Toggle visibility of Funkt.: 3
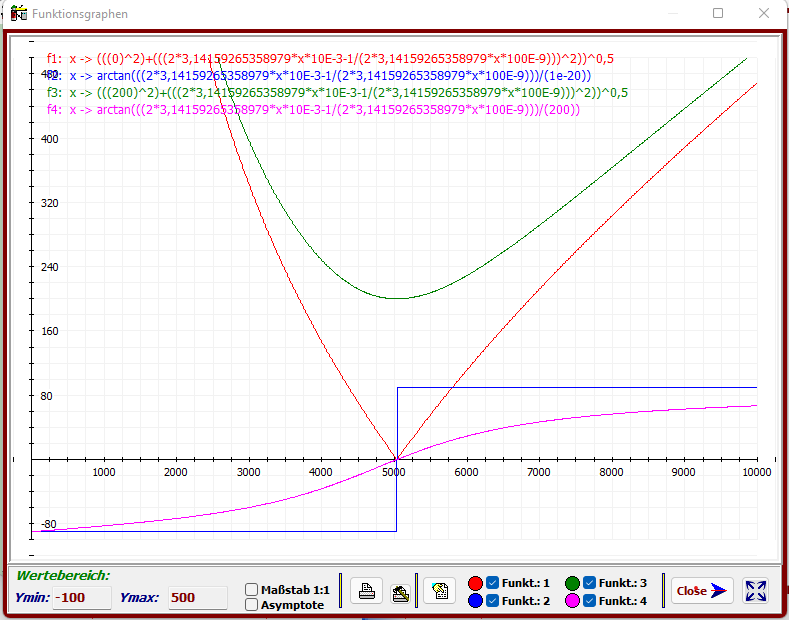This screenshot has width=789, height=620. pyautogui.click(x=590, y=583)
